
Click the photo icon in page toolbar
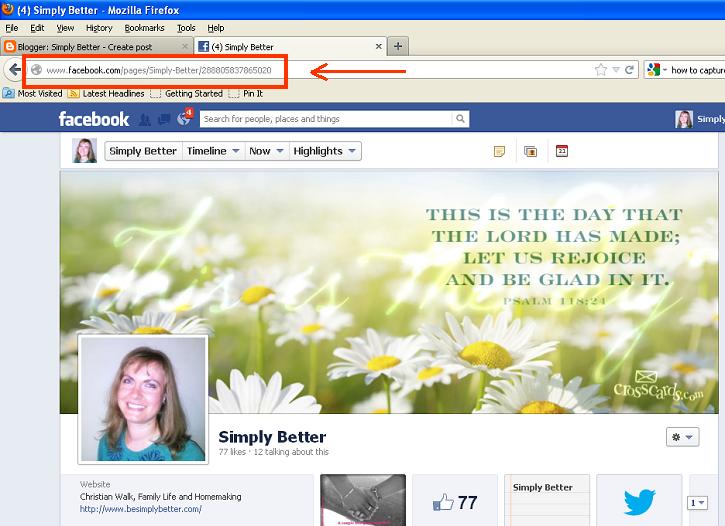pos(530,151)
